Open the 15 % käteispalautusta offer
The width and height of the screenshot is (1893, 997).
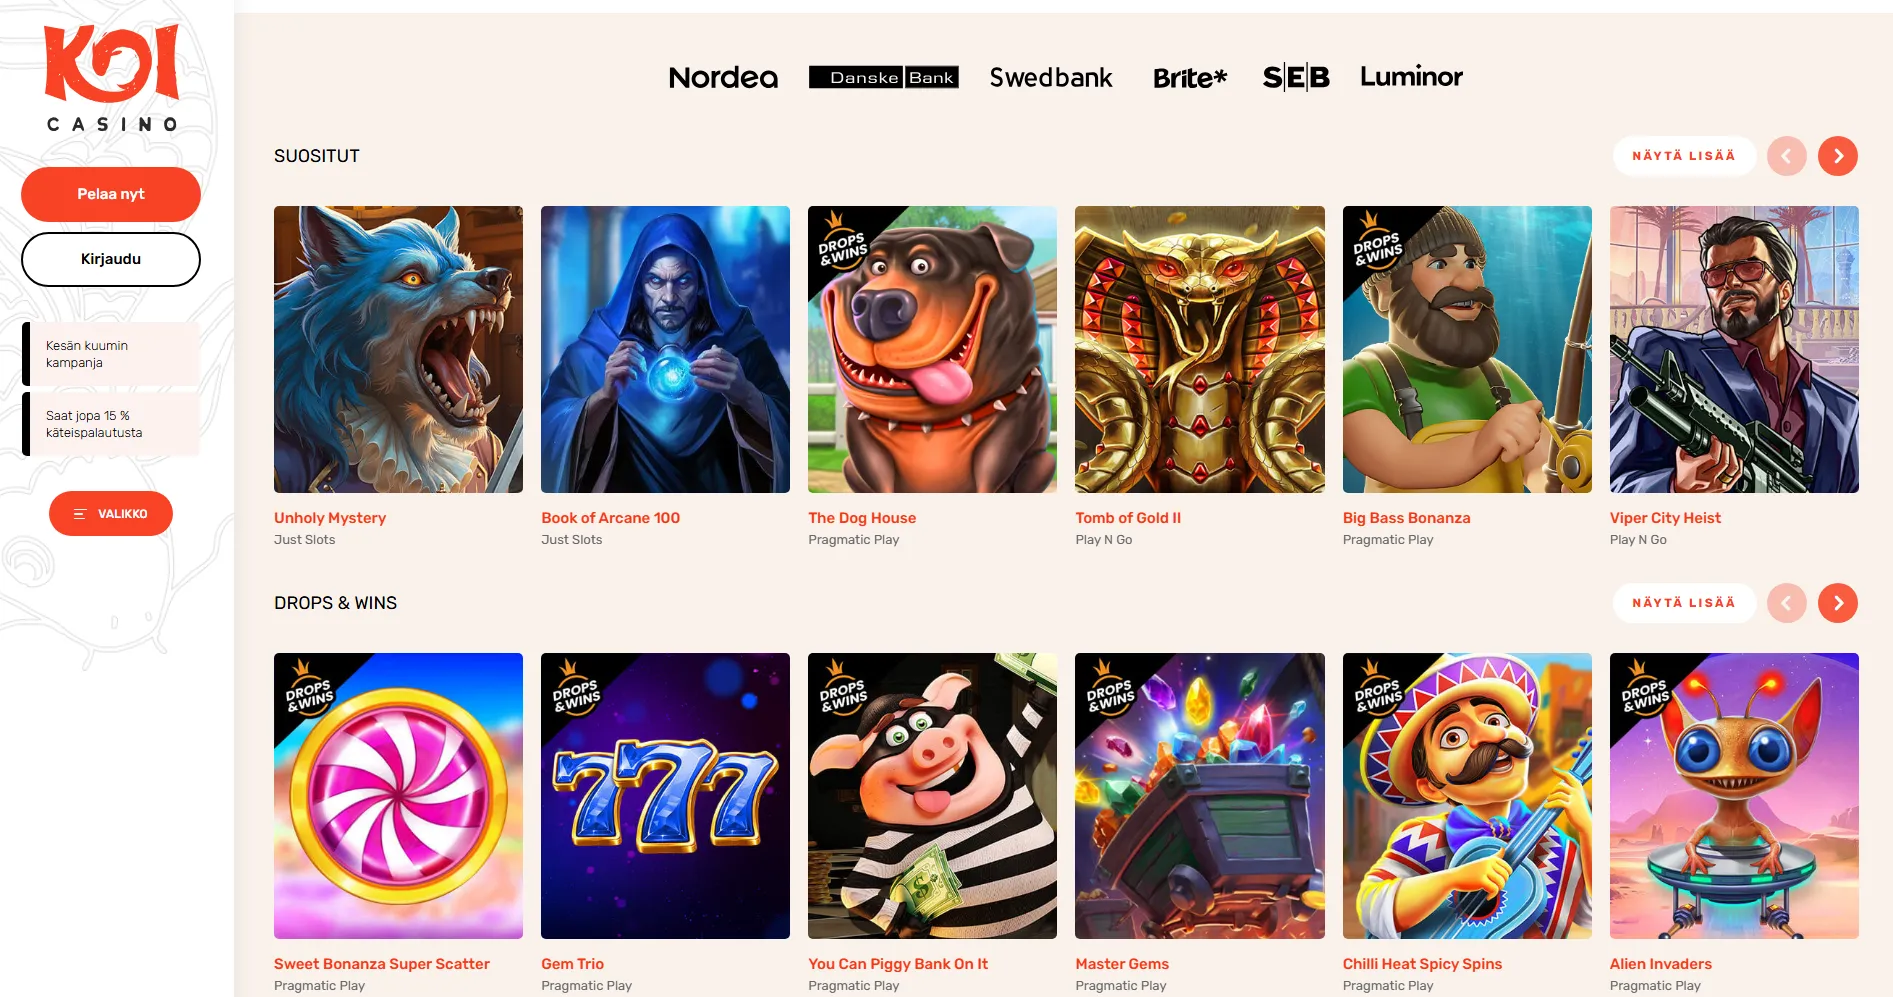111,424
